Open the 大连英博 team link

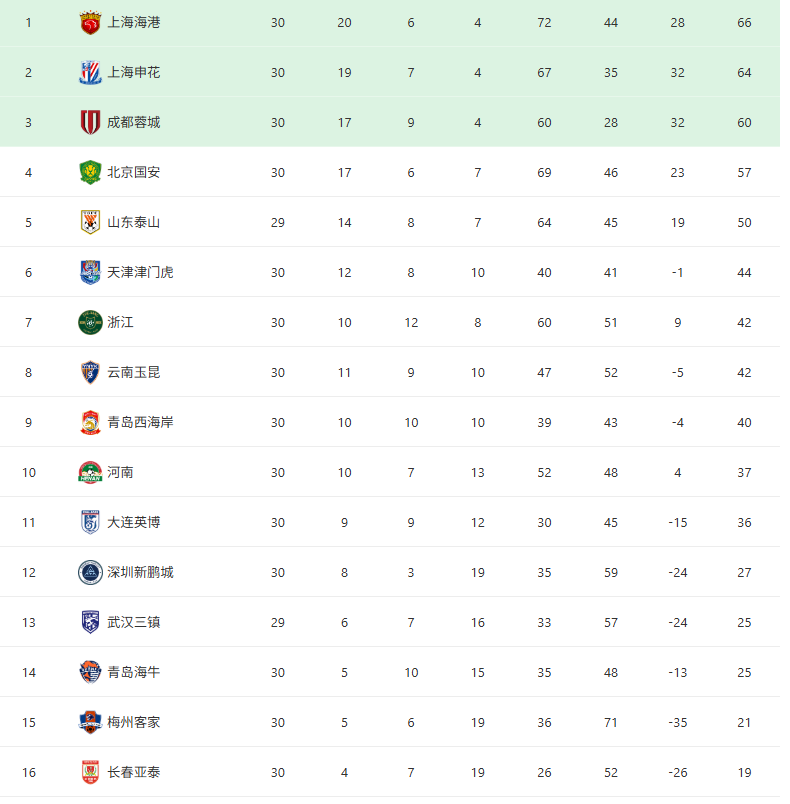coord(133,522)
